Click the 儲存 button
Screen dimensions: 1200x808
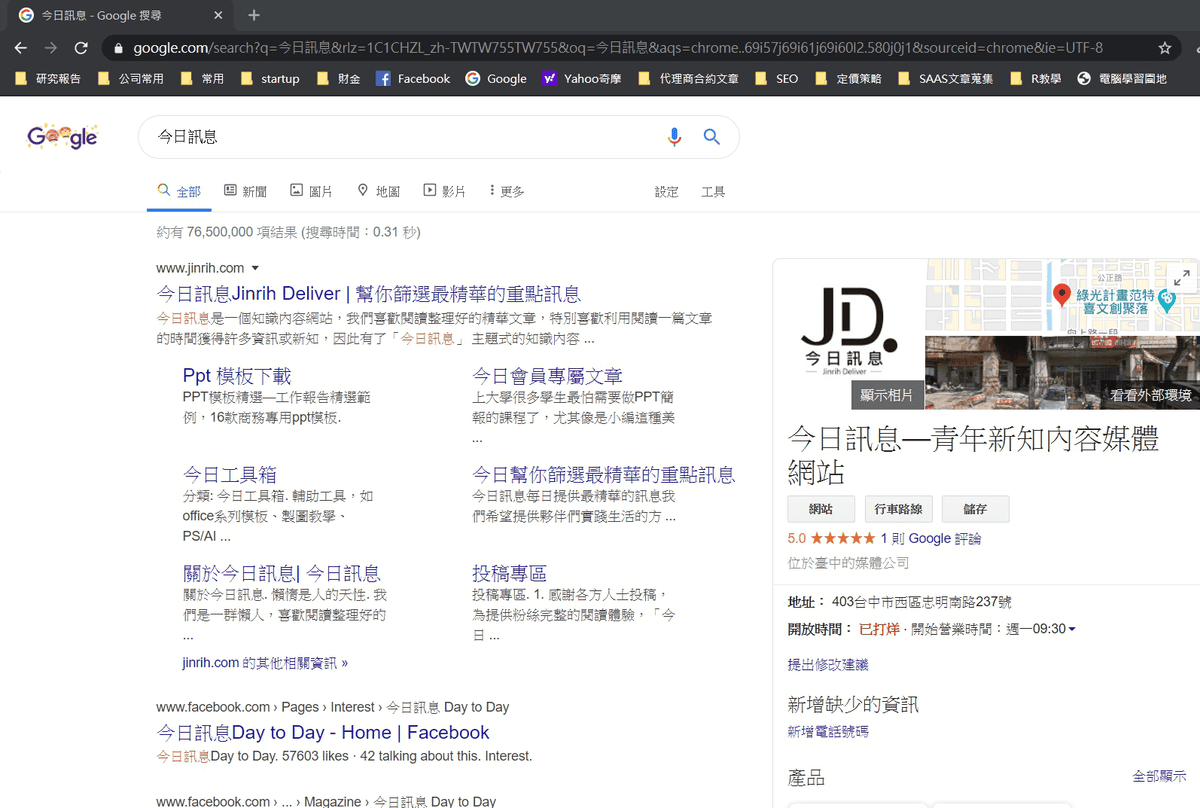pos(975,509)
